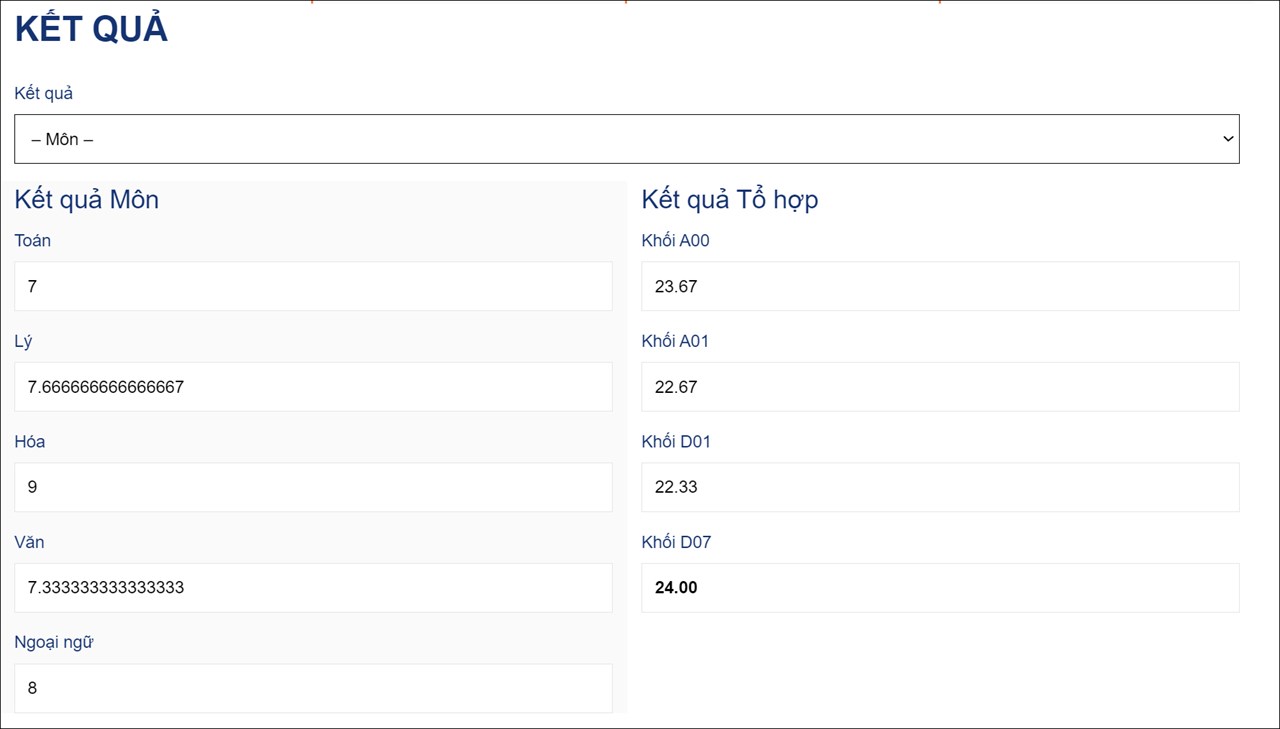Click the Khối D07 result field

[940, 587]
